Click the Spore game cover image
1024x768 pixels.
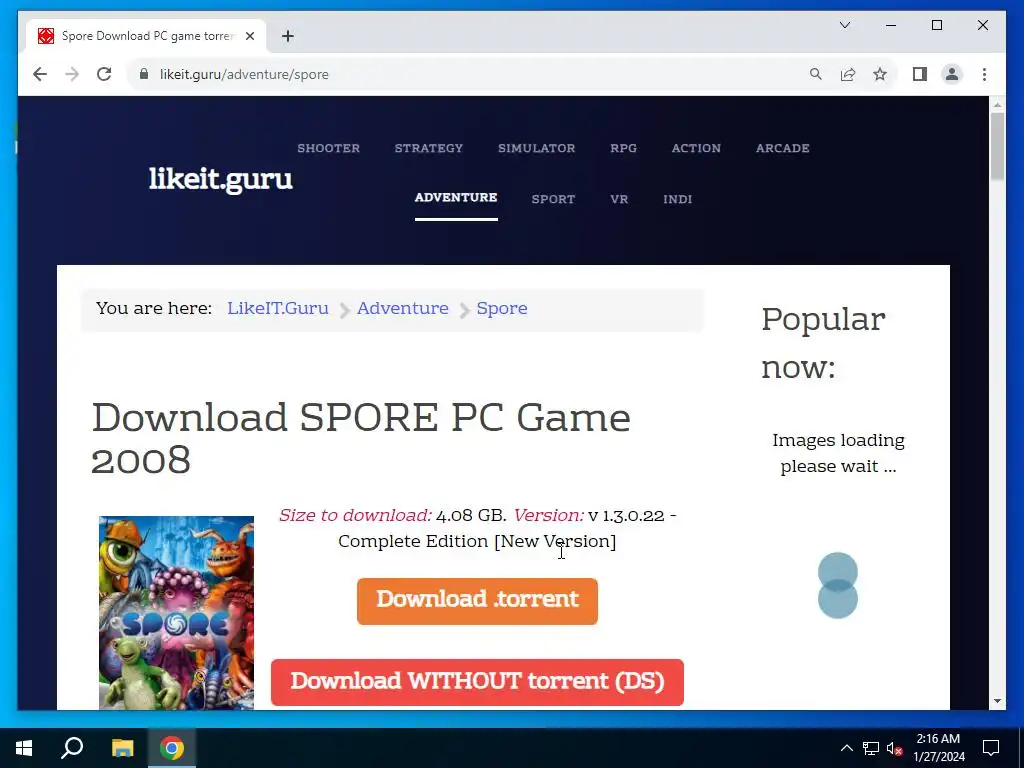tap(176, 613)
